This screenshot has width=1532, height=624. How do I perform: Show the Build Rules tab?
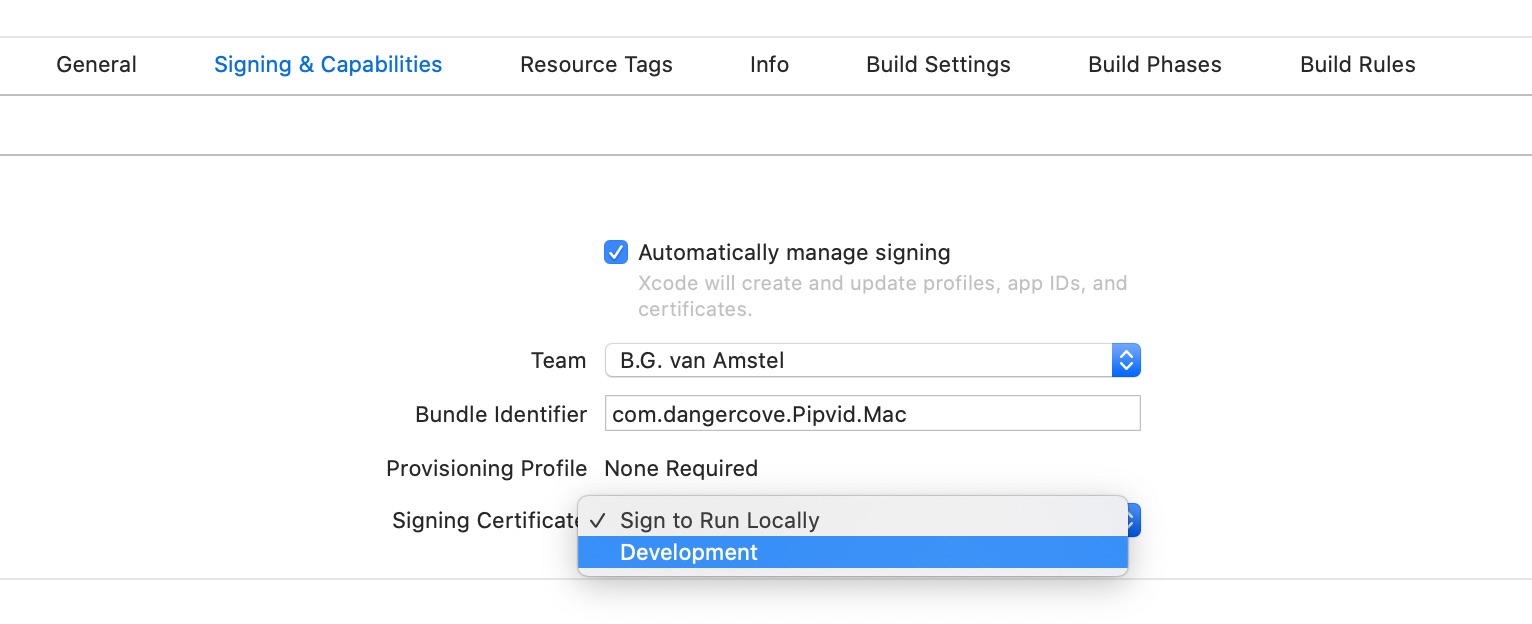click(x=1357, y=65)
